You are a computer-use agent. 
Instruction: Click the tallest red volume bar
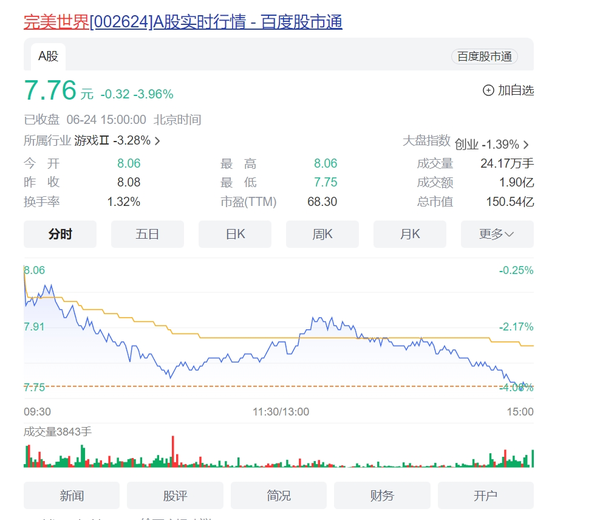(173, 452)
